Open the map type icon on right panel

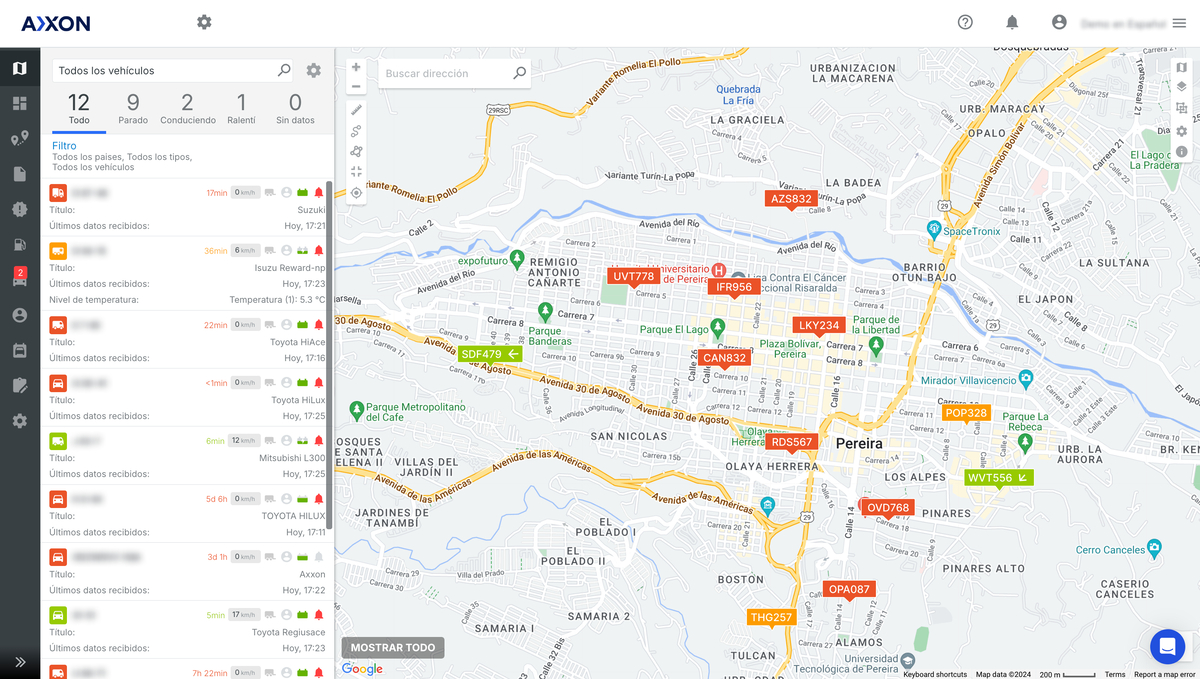[1181, 68]
